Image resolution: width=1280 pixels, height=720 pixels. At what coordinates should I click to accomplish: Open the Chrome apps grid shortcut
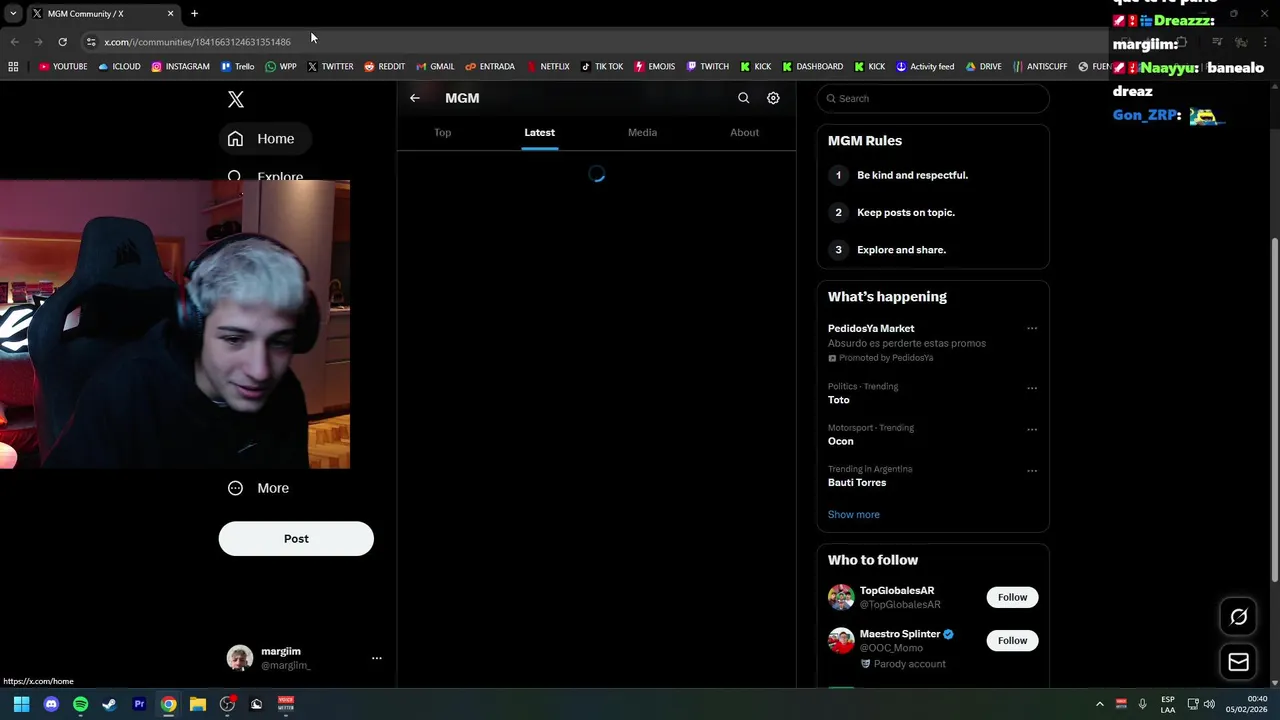(x=13, y=66)
